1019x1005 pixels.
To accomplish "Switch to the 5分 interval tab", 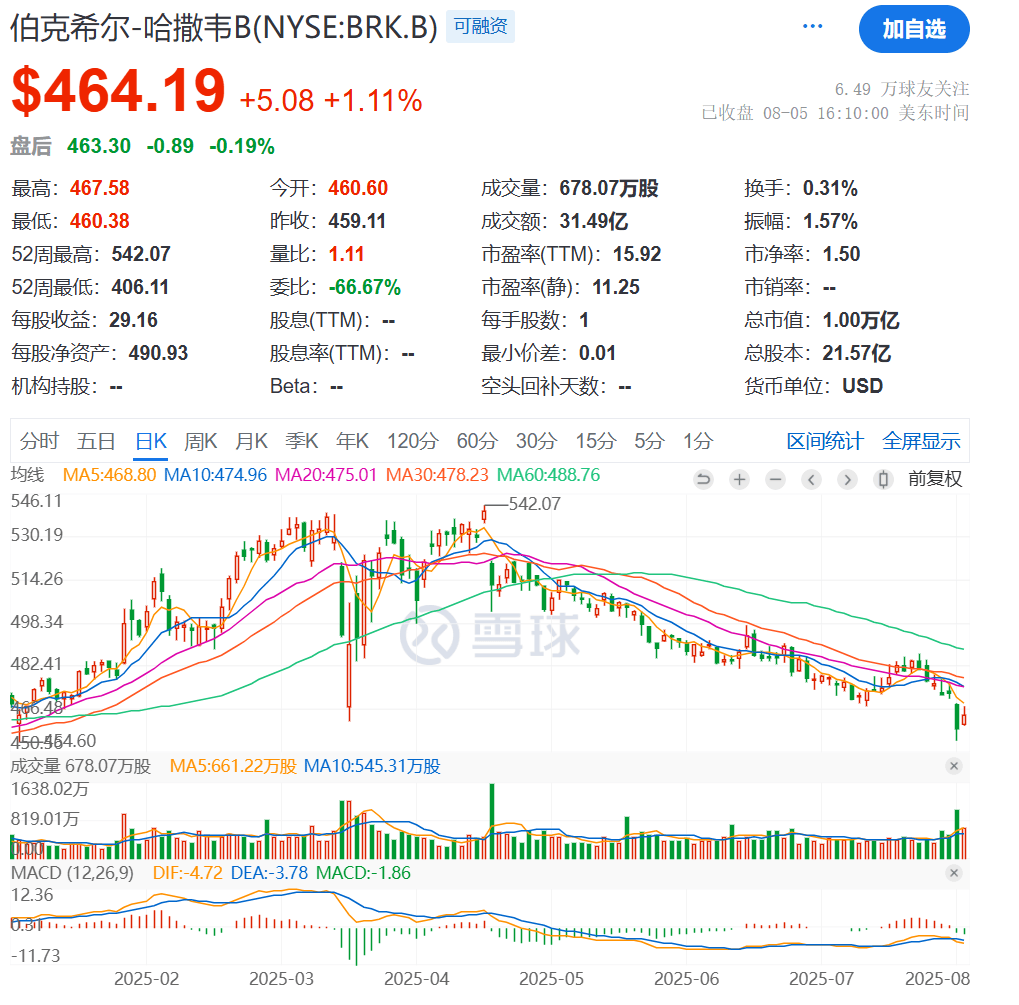I will (649, 441).
